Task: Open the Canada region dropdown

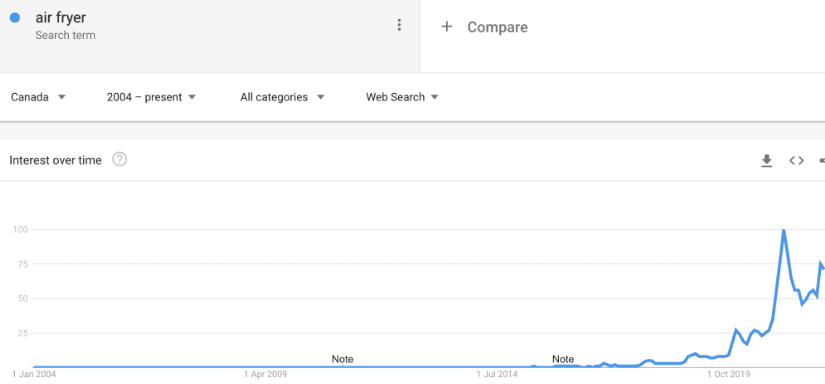Action: click(x=38, y=97)
